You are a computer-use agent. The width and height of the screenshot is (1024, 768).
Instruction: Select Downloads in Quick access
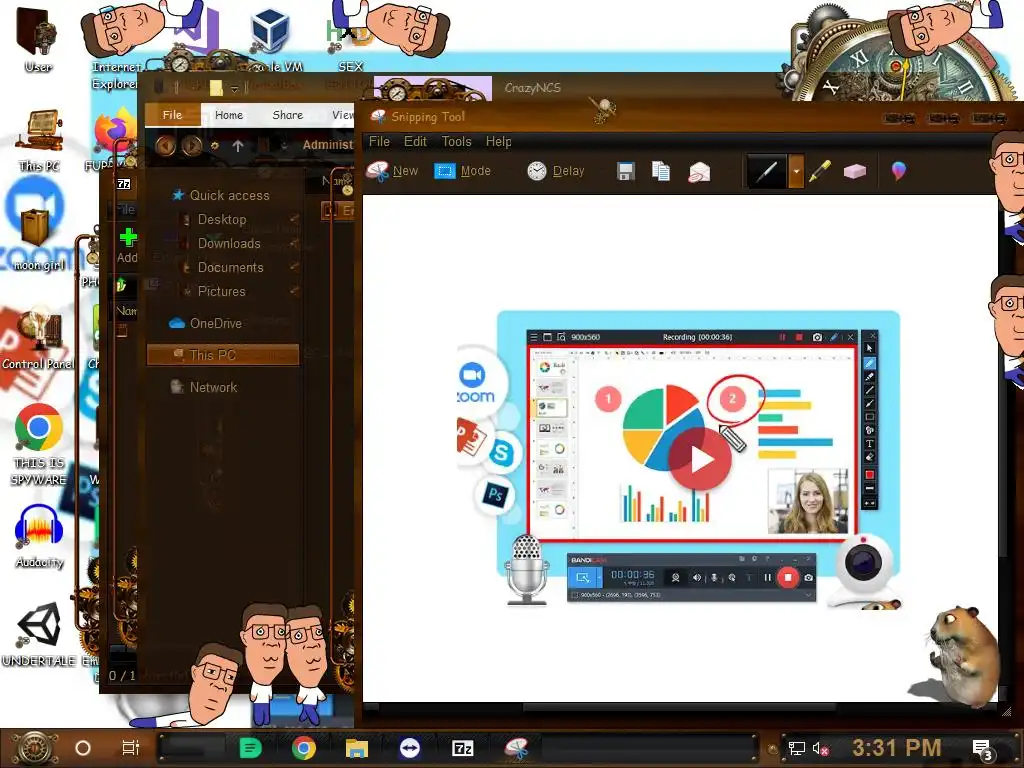[229, 244]
